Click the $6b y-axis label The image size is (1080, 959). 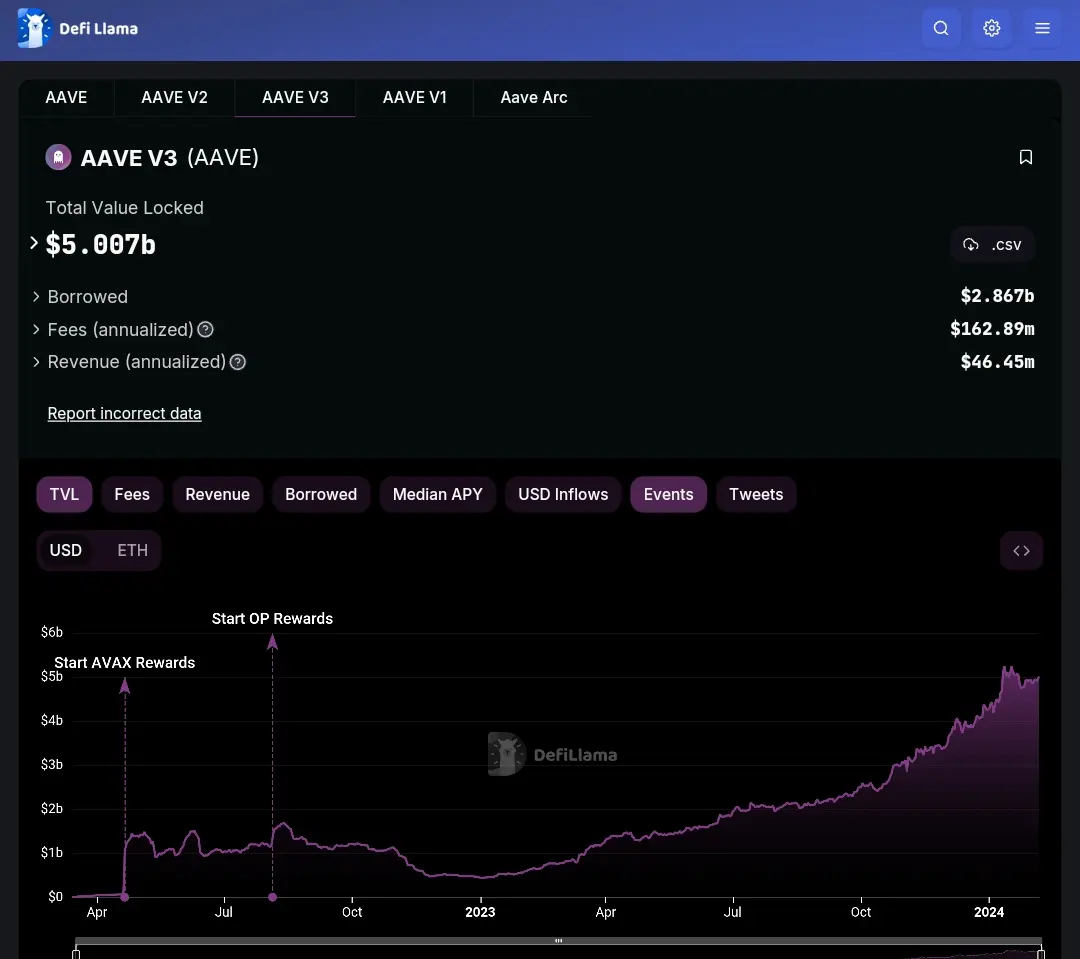[52, 632]
